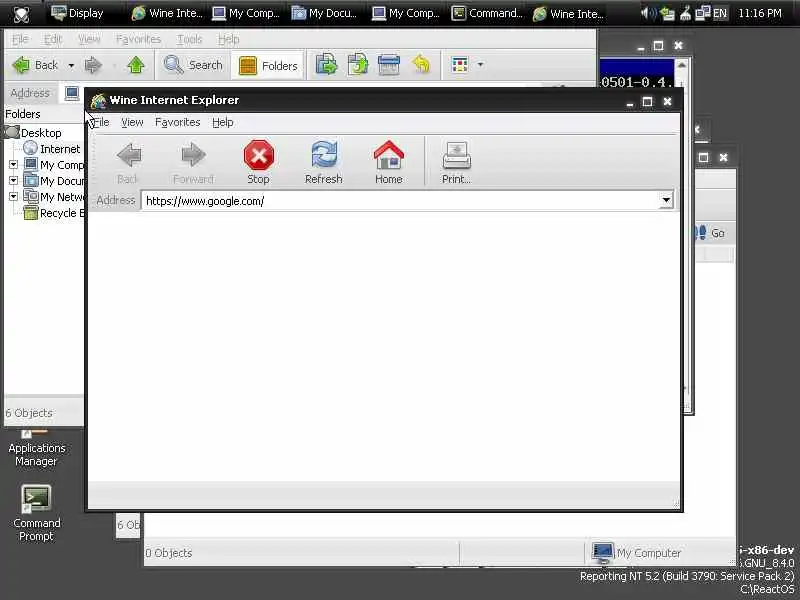Switch to Command Prompt task on taskbar
Viewport: 800px width, 600px height.
tap(487, 13)
